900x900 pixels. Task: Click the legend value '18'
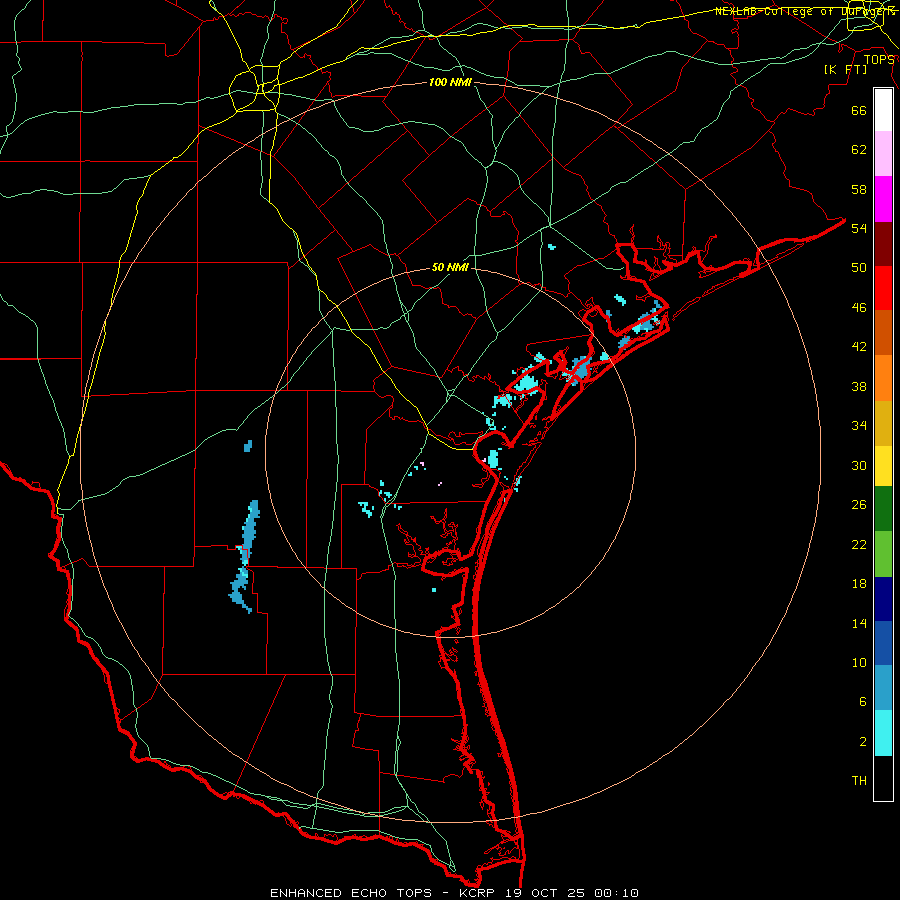859,584
